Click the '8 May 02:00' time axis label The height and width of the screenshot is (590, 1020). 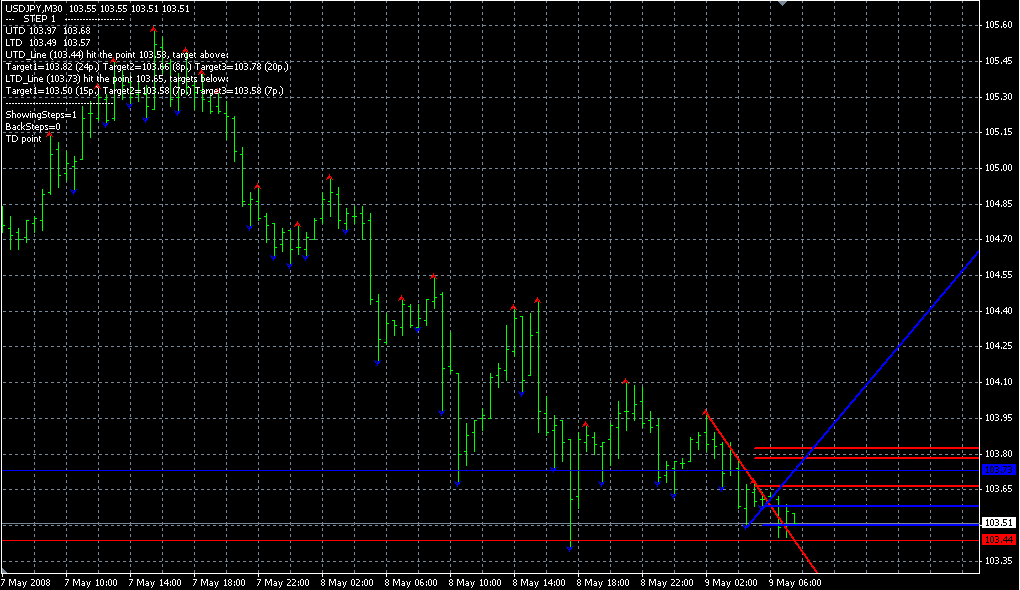[347, 582]
